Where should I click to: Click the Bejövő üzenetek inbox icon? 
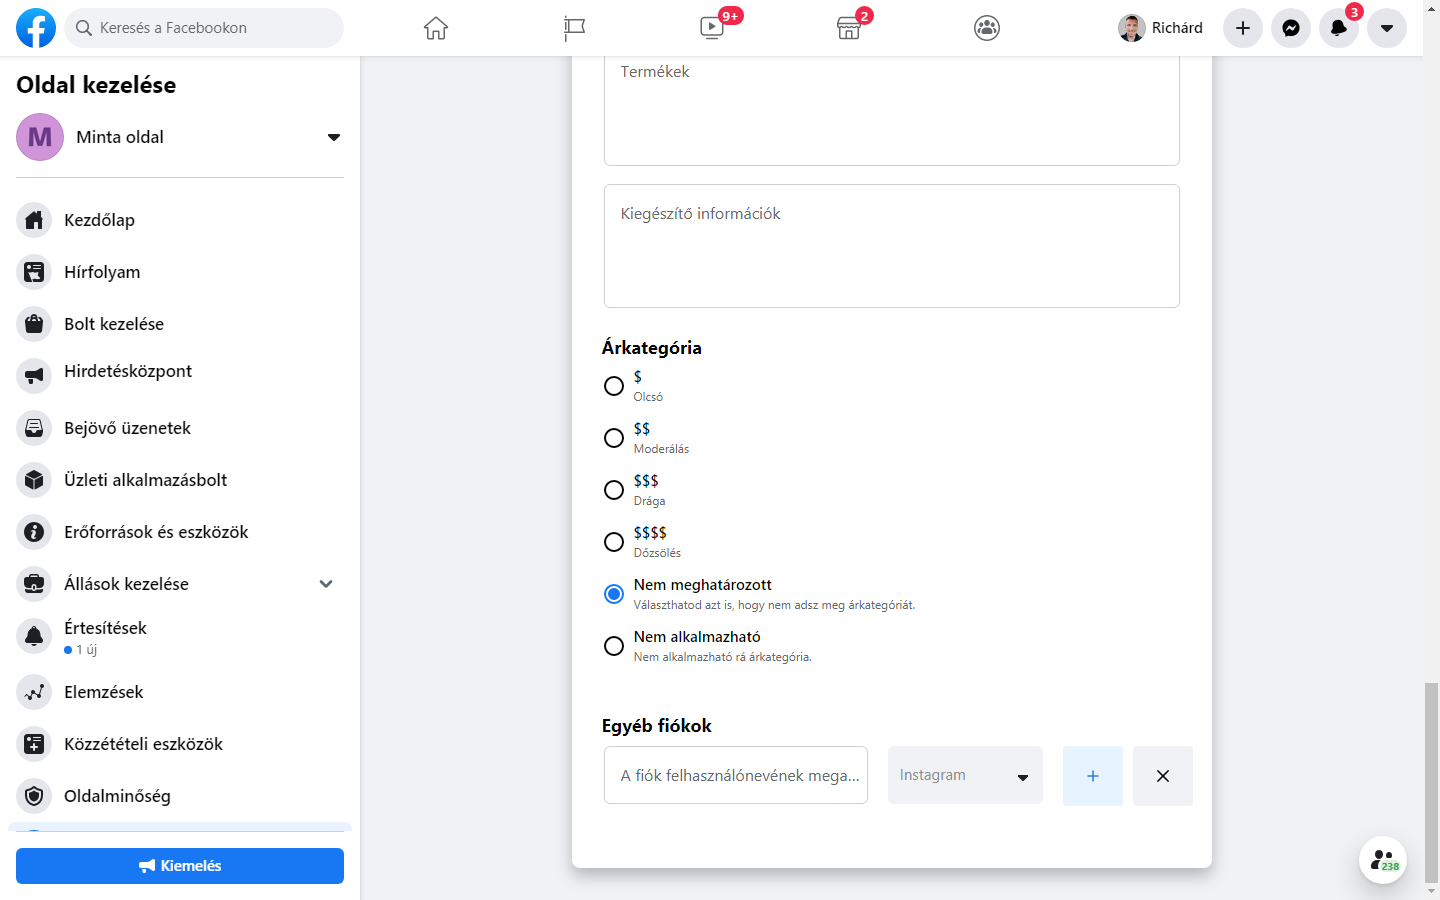click(34, 428)
